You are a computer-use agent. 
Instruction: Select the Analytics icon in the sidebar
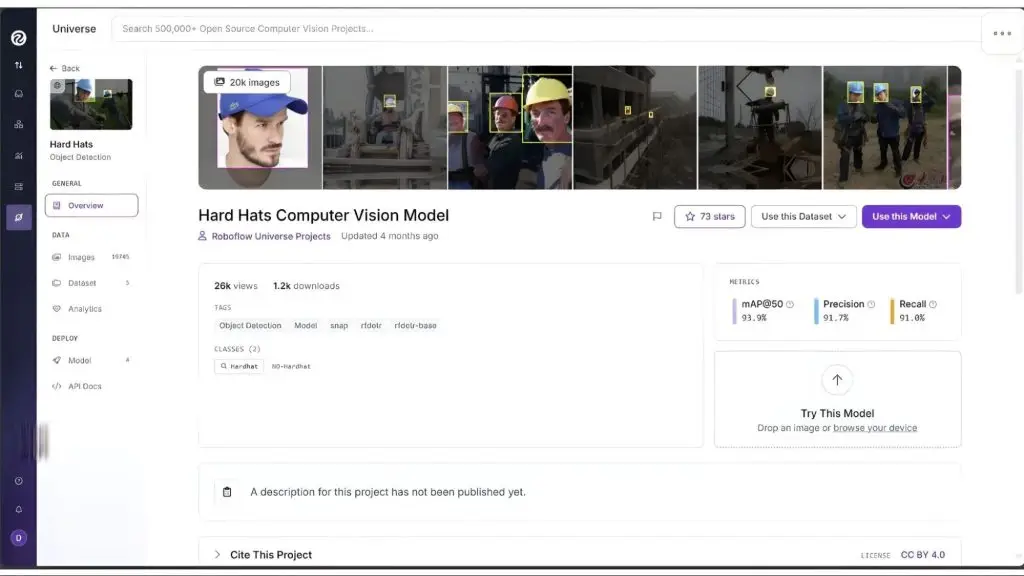click(x=58, y=308)
